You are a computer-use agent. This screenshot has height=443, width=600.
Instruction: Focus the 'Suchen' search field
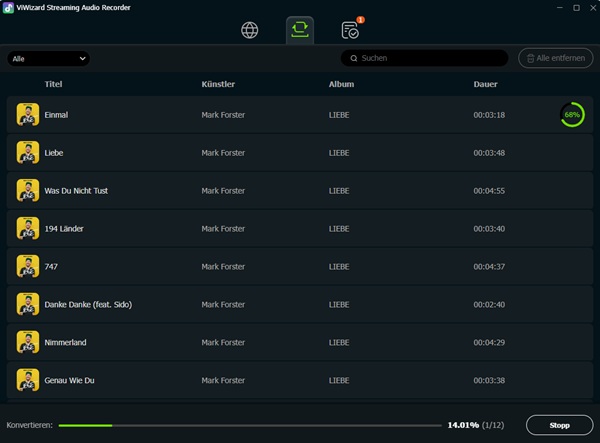(x=424, y=58)
